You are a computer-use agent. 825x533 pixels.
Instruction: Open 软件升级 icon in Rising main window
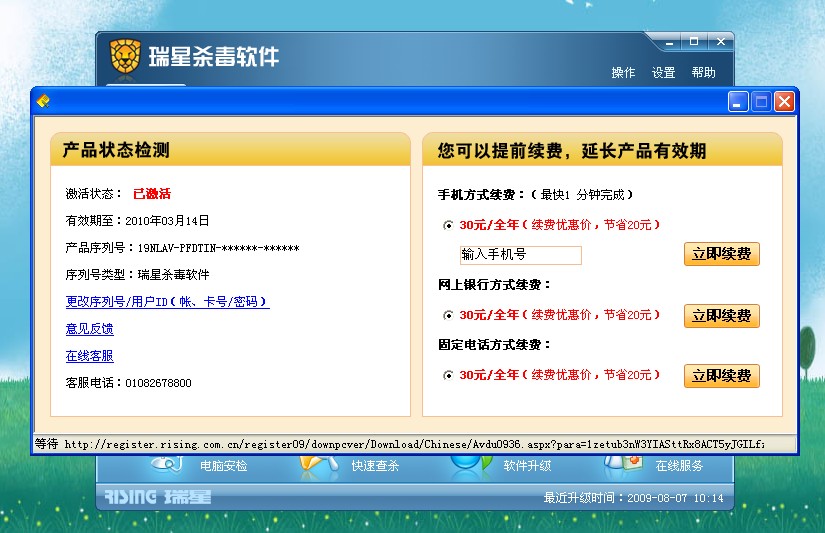point(471,465)
